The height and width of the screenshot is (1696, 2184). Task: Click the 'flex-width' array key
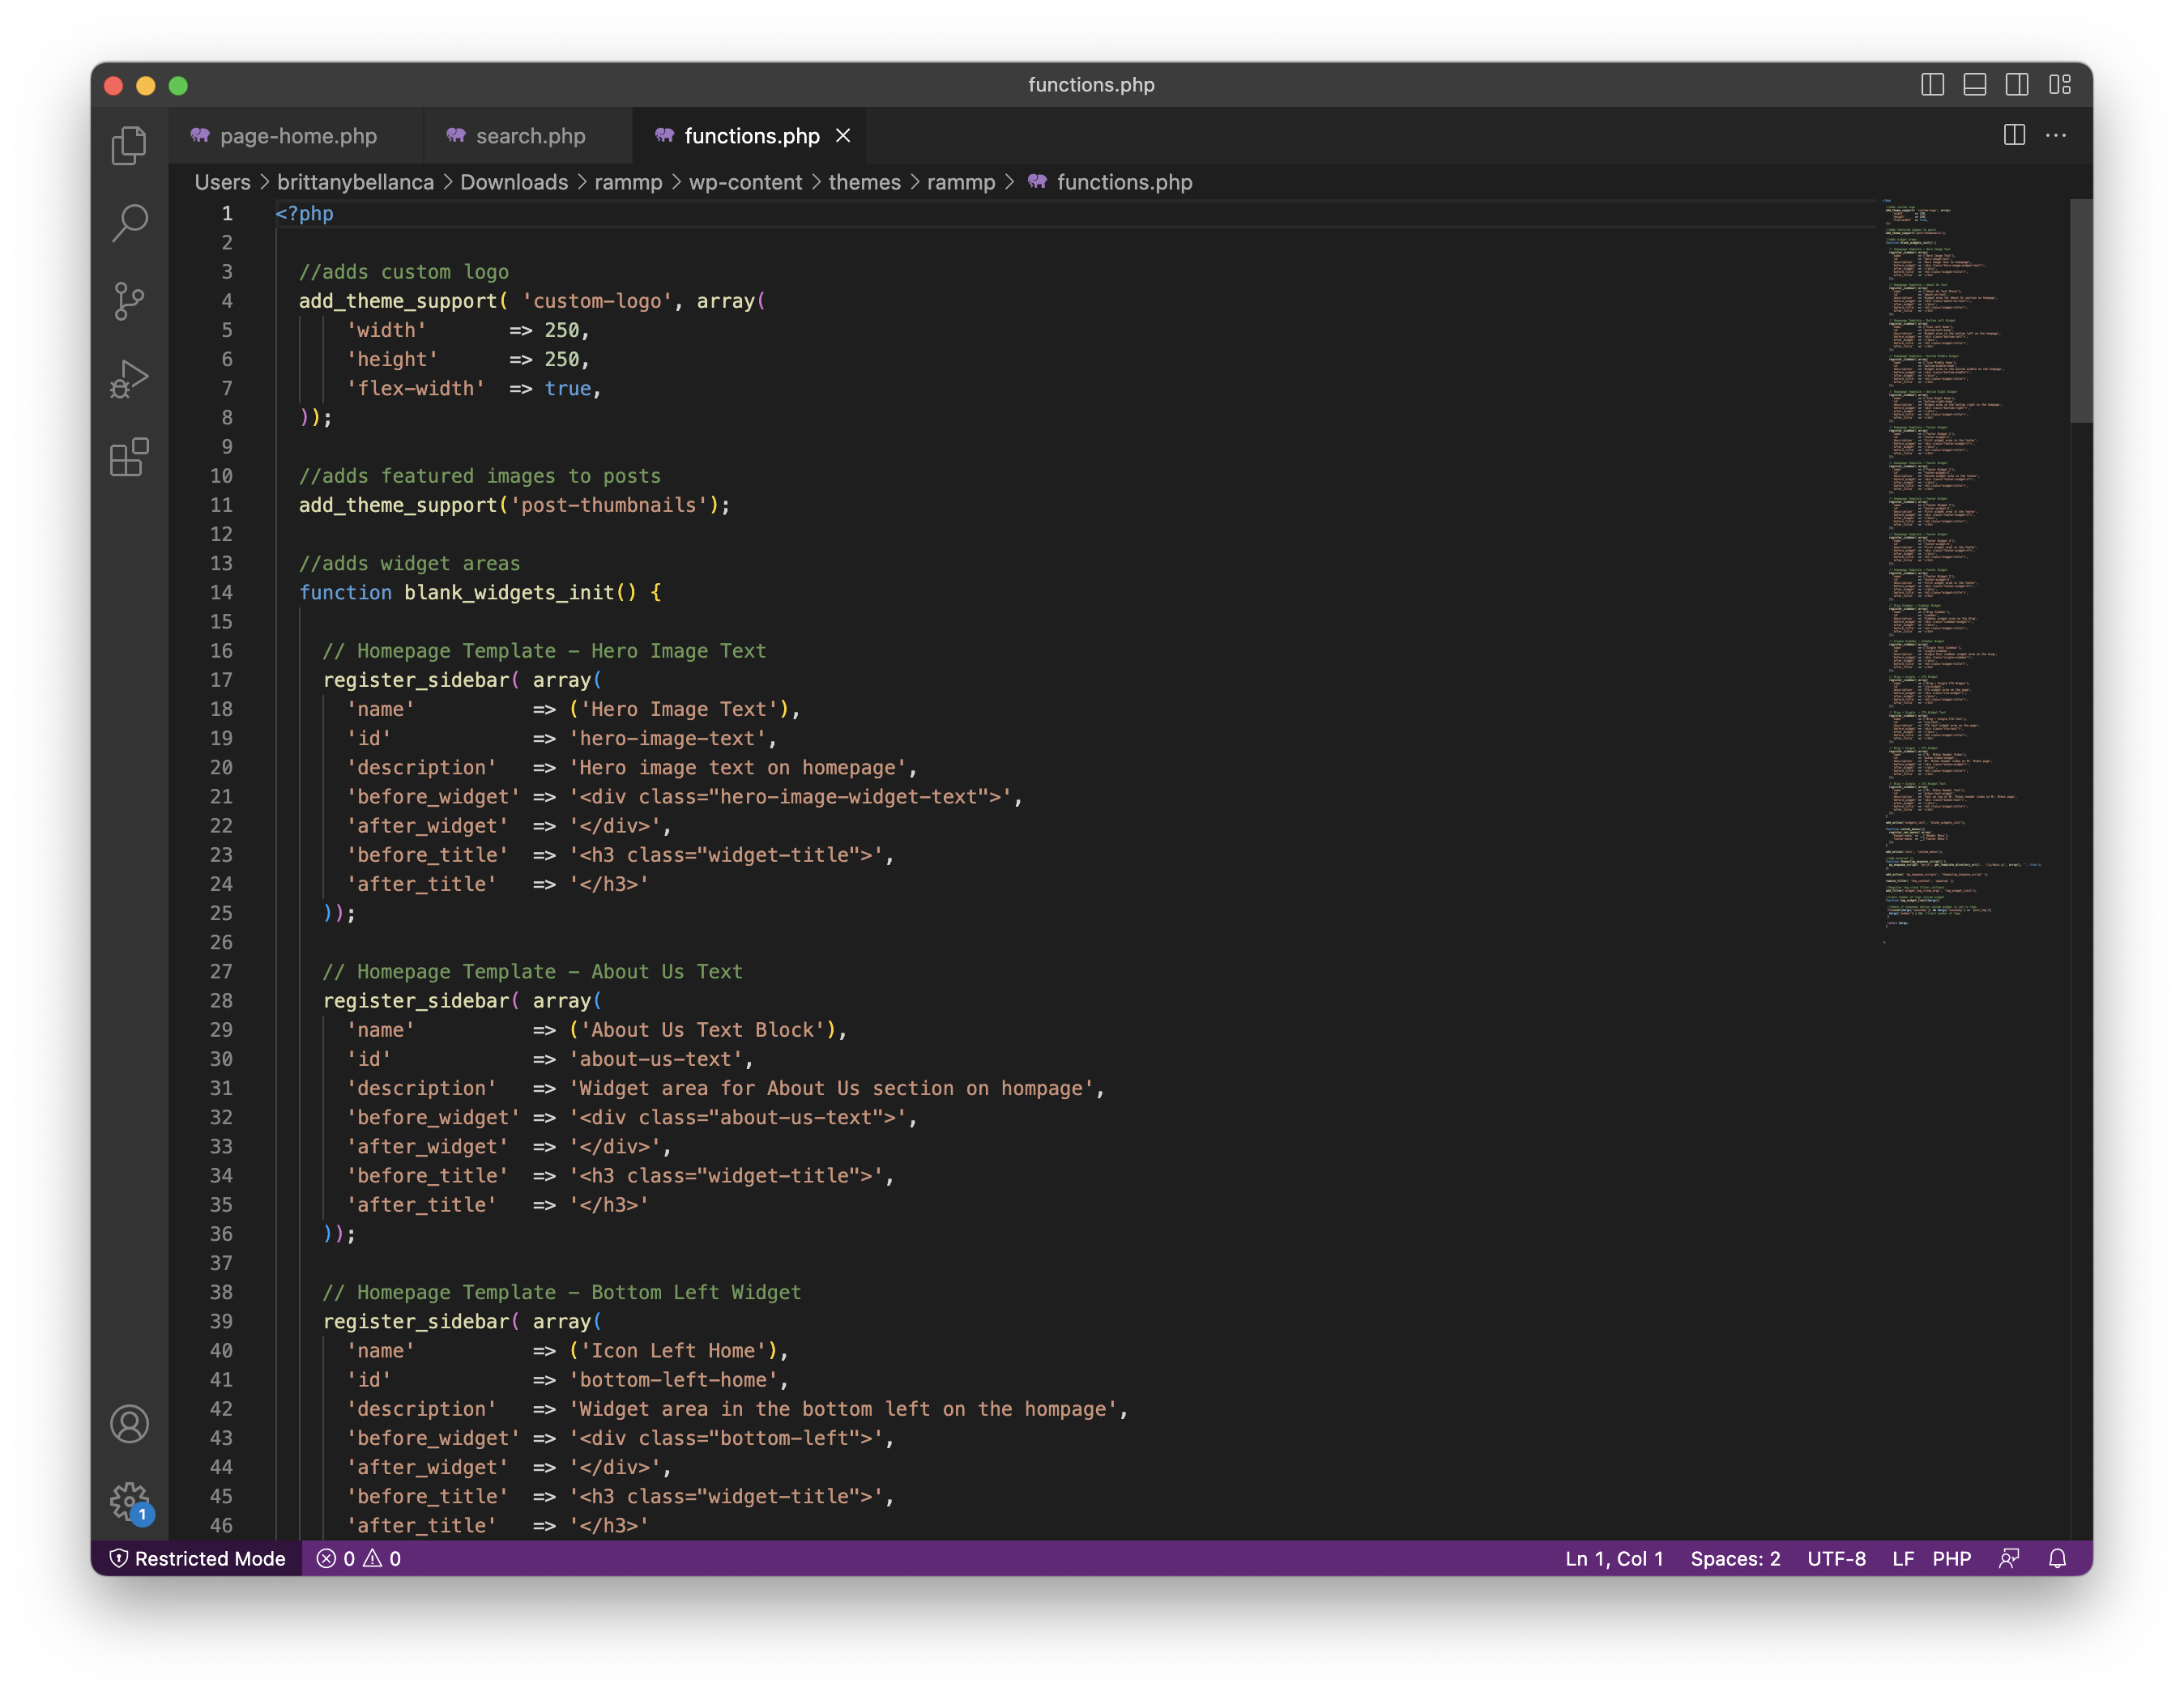pyautogui.click(x=416, y=388)
